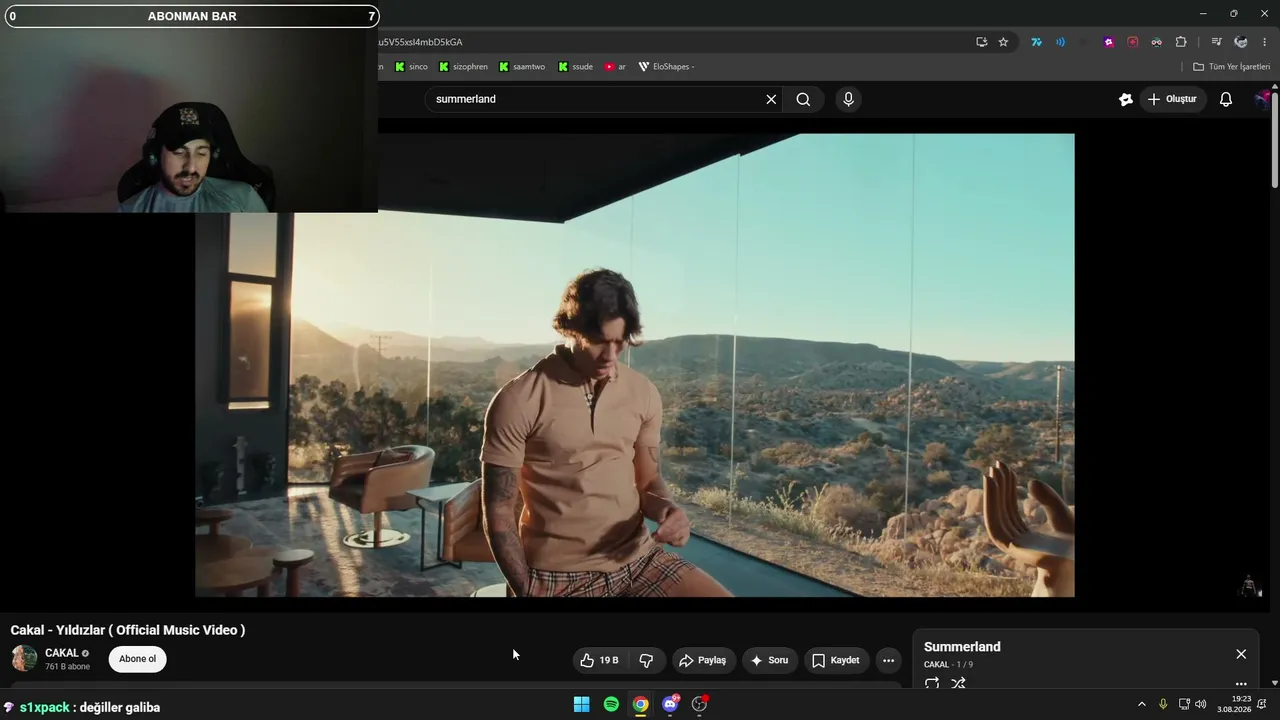The image size is (1280, 720).
Task: Dislike the Yıldızlar video
Action: click(646, 660)
